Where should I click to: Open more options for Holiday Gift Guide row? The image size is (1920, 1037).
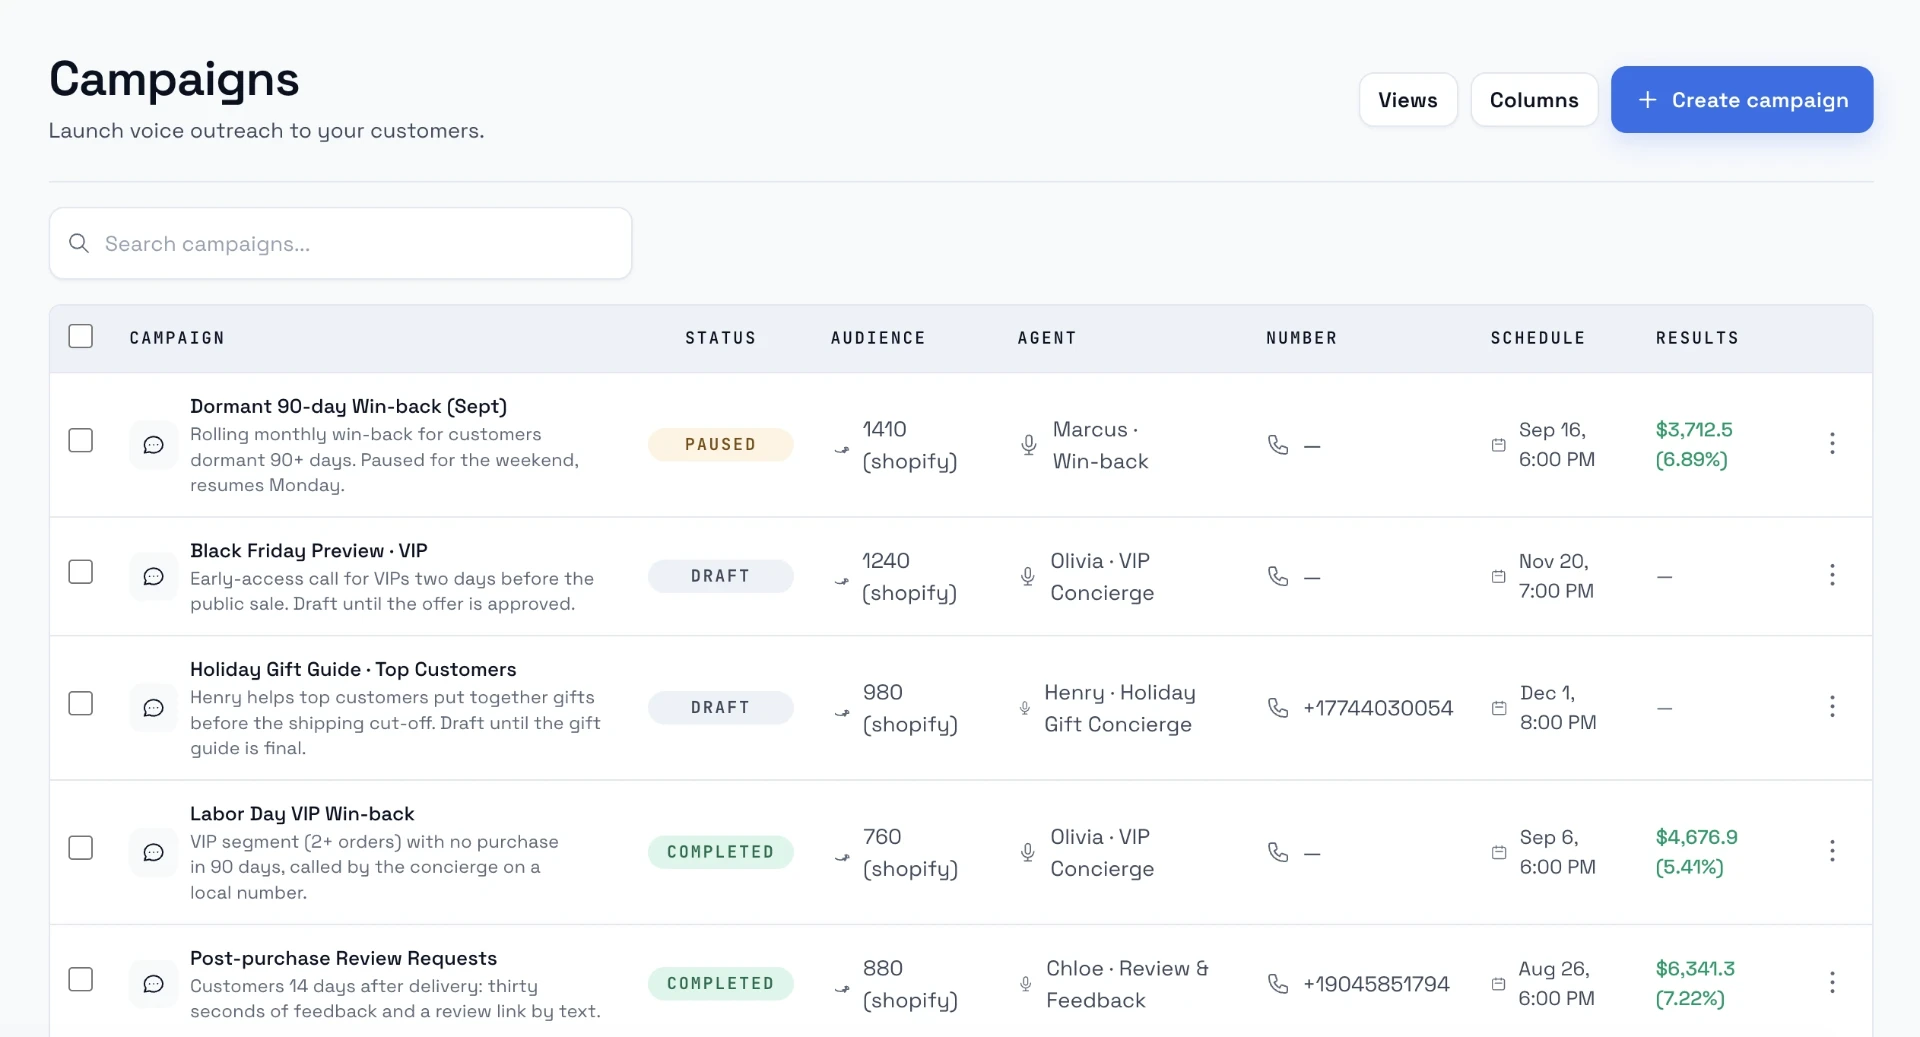point(1832,707)
